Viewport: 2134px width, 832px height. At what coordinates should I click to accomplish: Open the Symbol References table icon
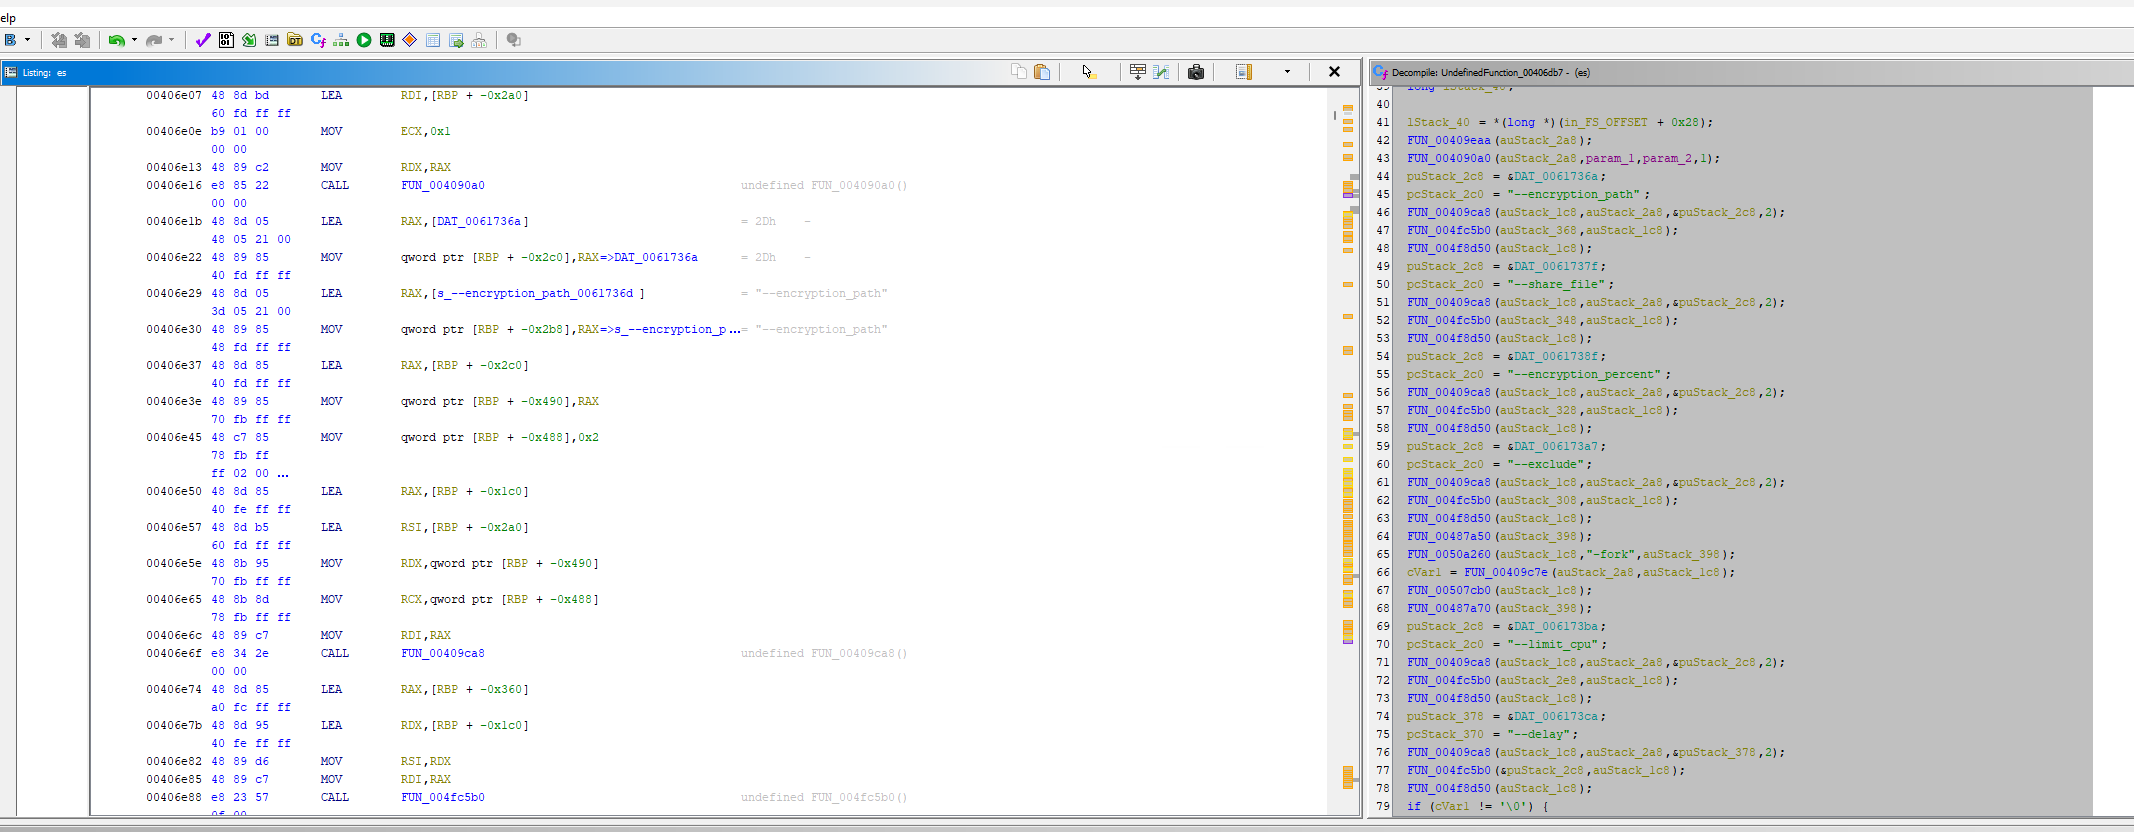[456, 40]
